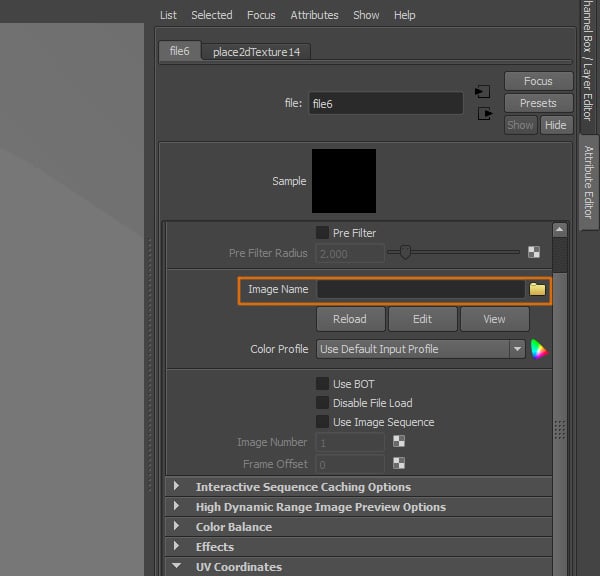Click the checker map icon beside Image Number
This screenshot has height=576, width=600.
399,442
